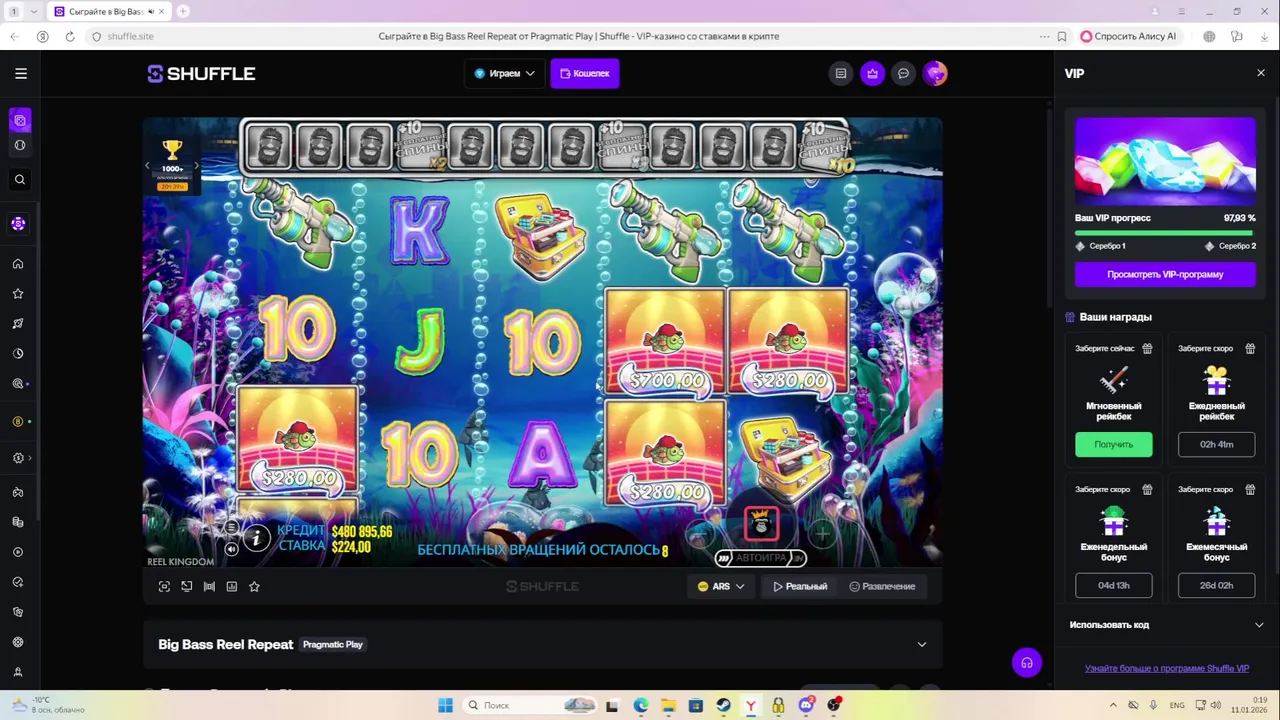Open the search icon in left sidebar

point(19,180)
